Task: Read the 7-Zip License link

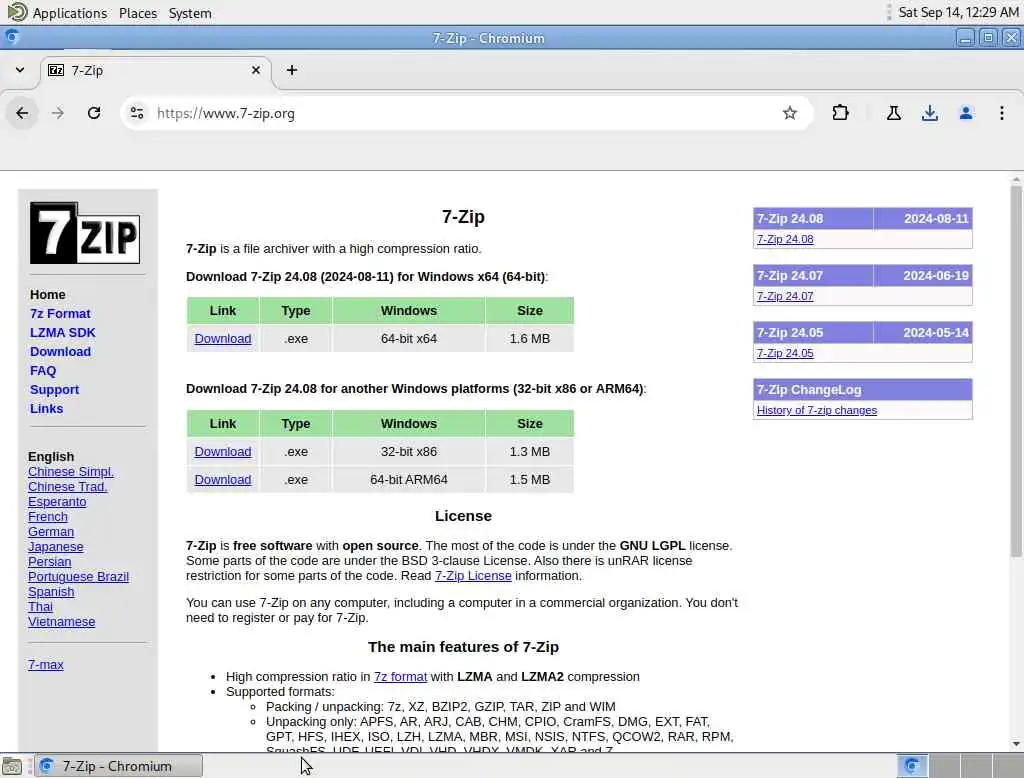Action: (473, 575)
